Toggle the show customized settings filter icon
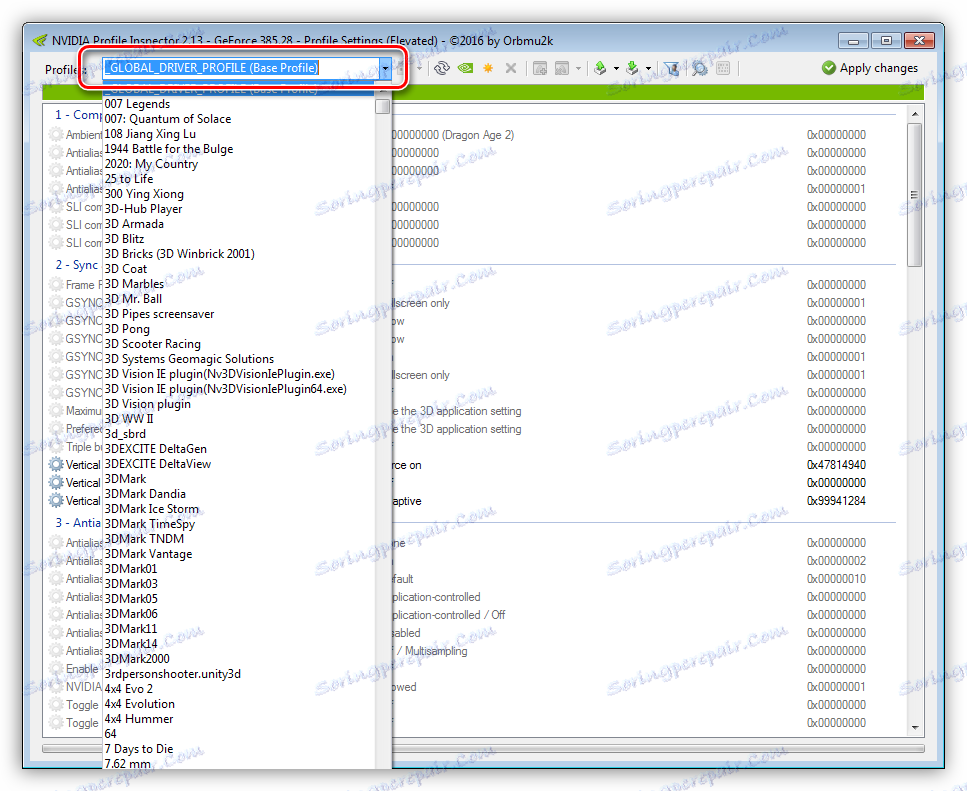Viewport: 967px width, 791px height. tap(671, 68)
